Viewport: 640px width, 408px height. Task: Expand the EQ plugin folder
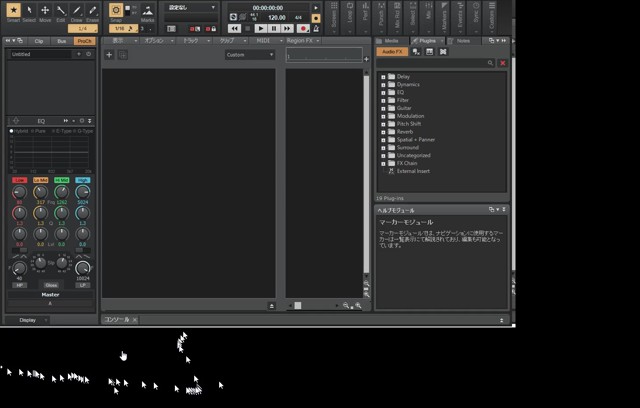383,93
